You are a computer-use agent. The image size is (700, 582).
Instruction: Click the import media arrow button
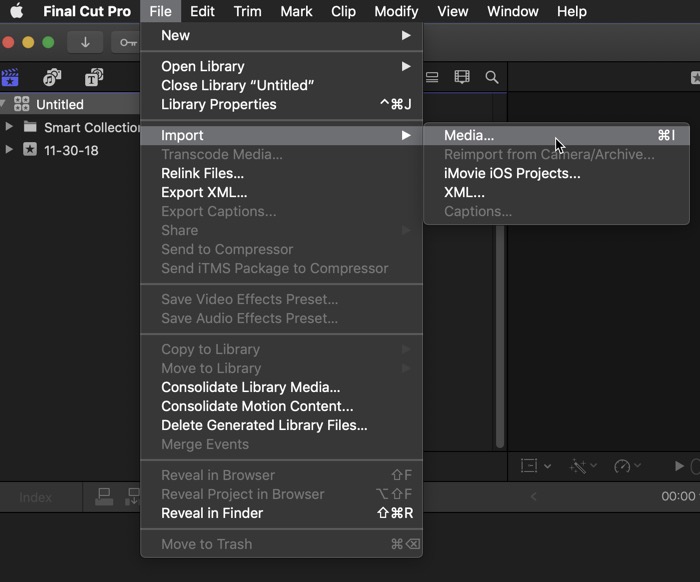click(85, 42)
